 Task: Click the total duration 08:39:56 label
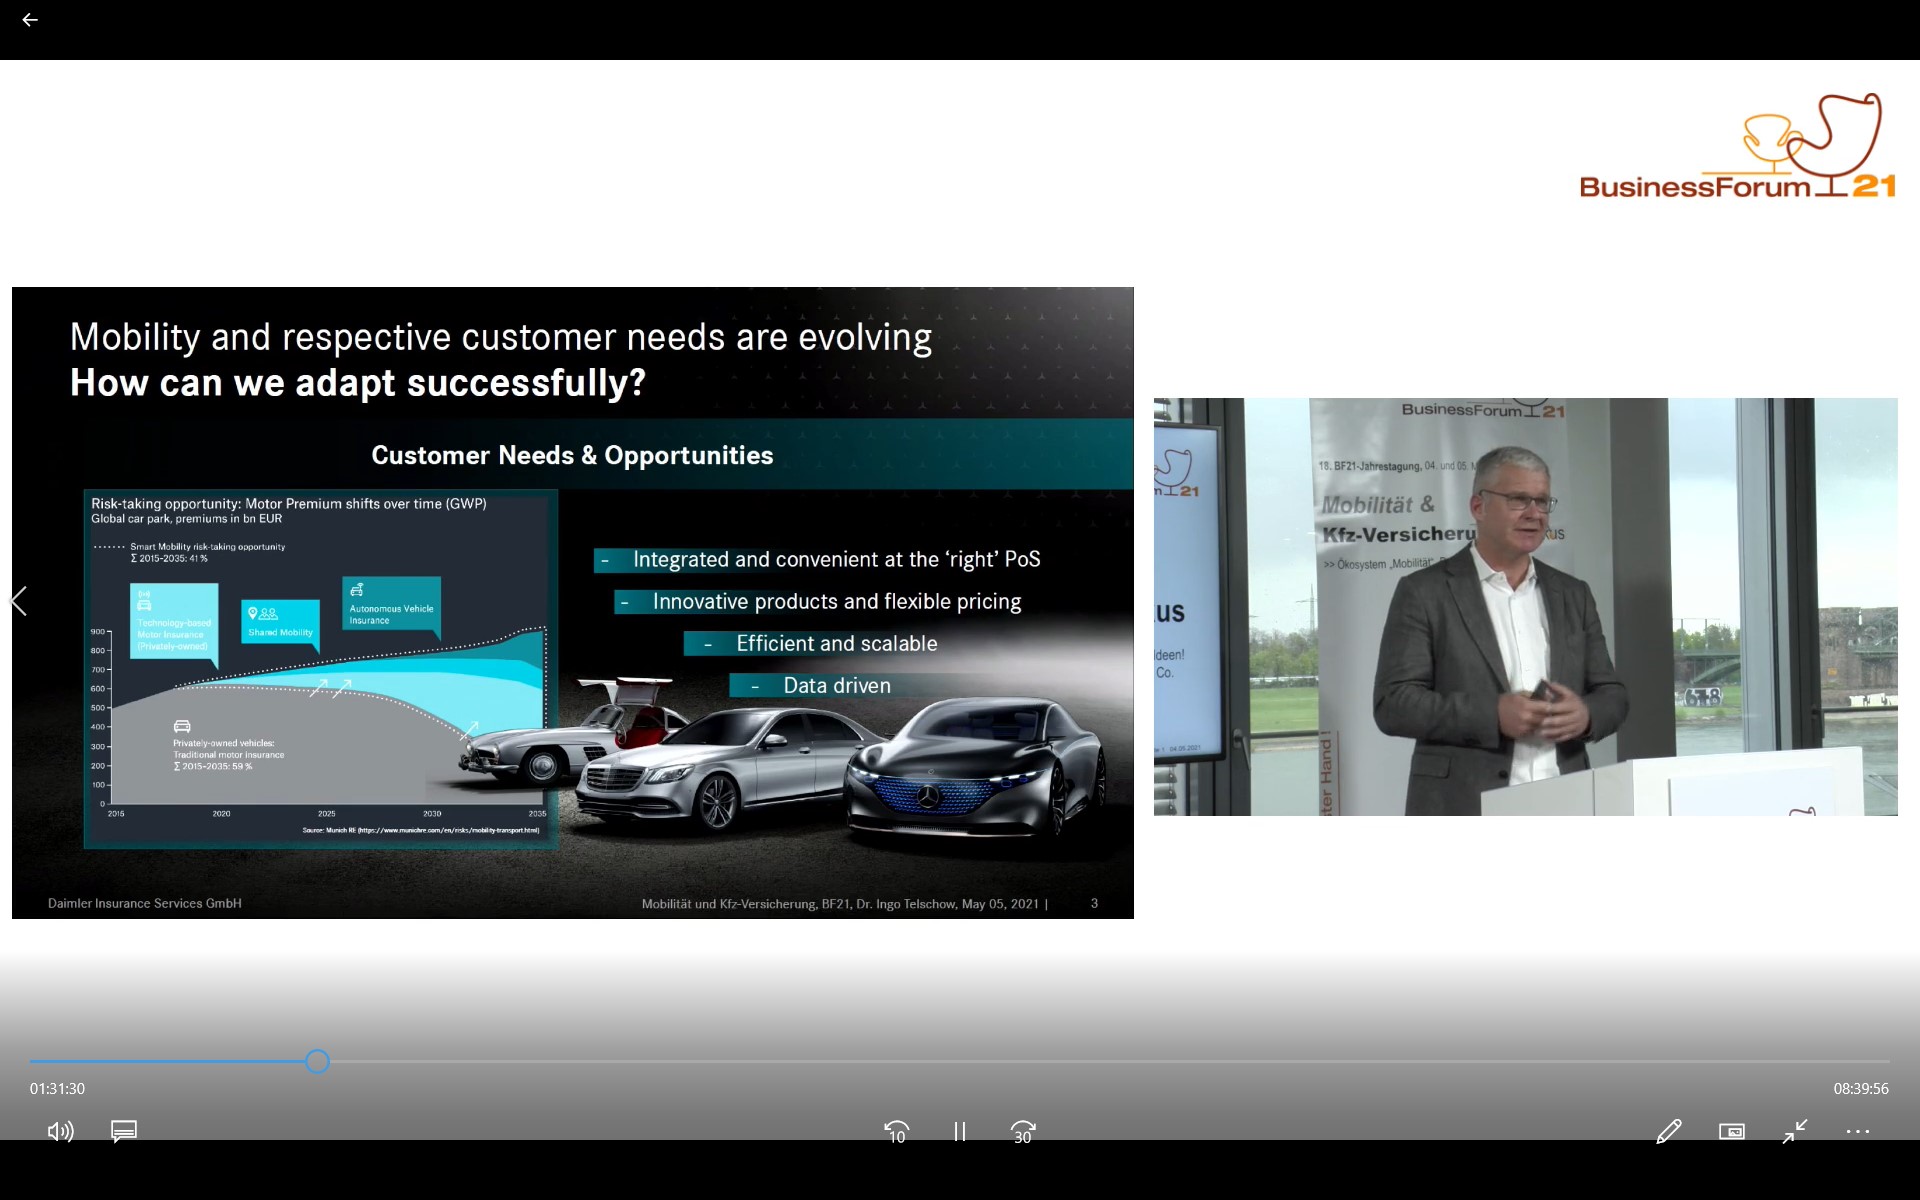click(1860, 1088)
